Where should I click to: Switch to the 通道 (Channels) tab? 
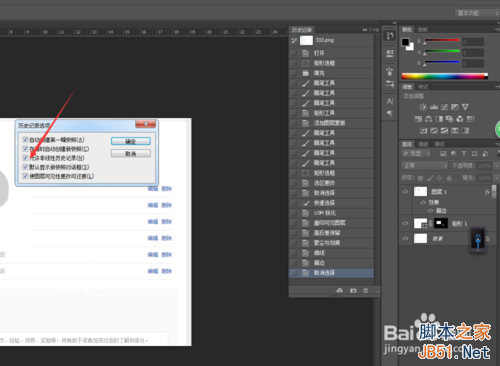(423, 144)
